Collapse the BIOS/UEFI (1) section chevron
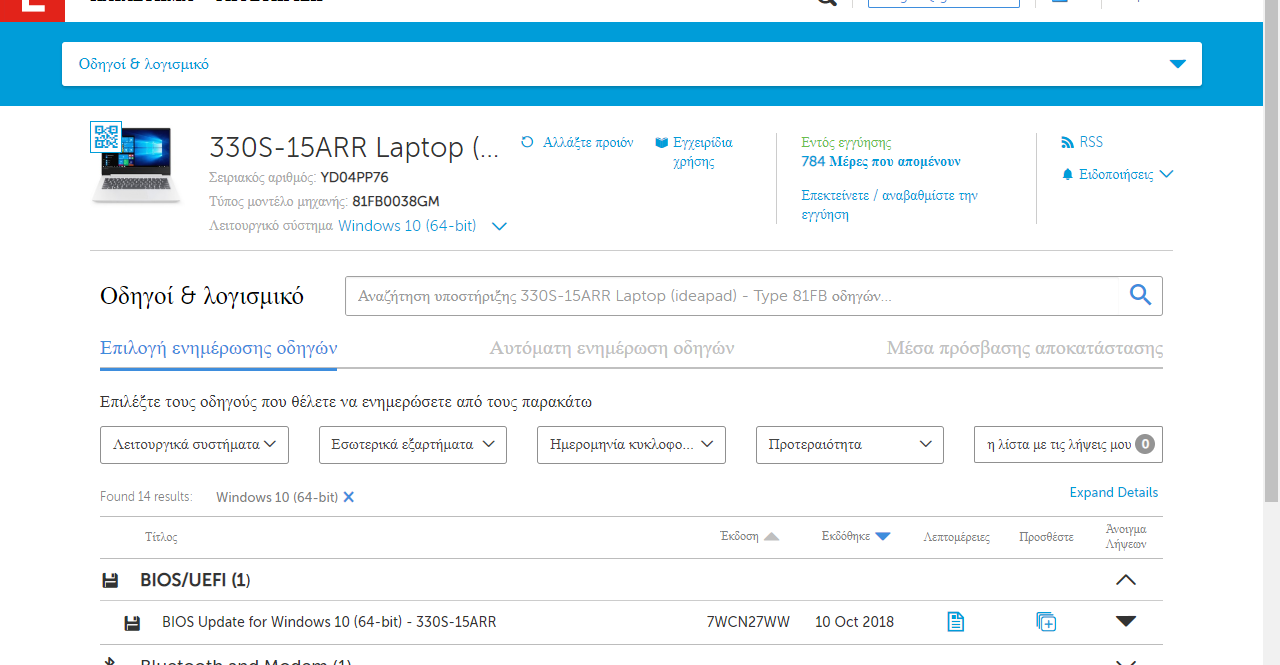 pos(1126,580)
